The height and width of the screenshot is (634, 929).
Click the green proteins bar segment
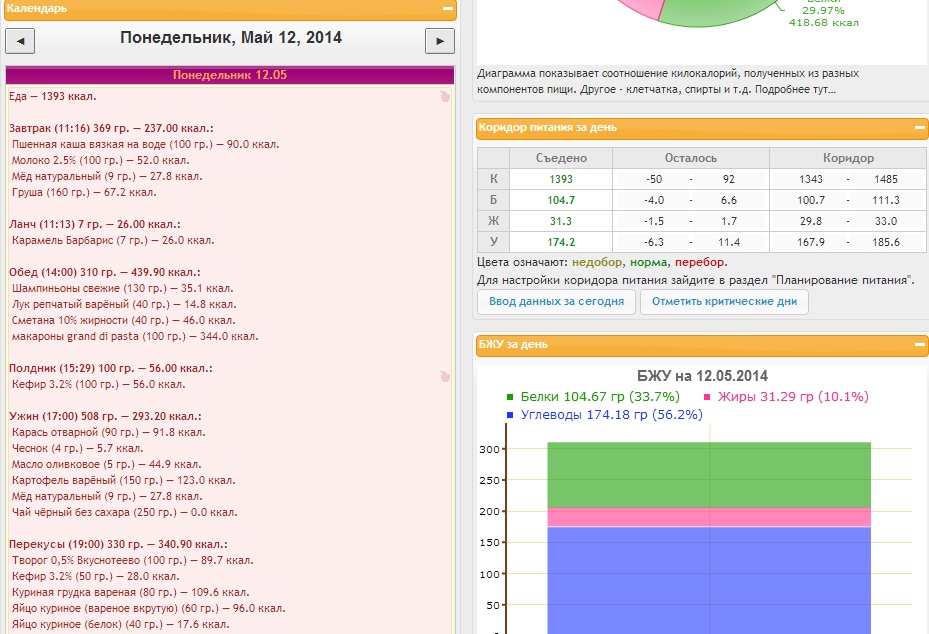tap(709, 475)
